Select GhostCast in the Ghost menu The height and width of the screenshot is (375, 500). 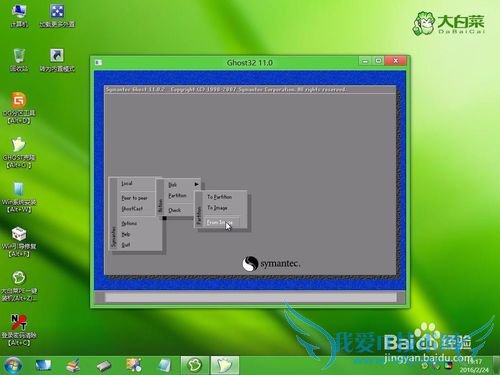(x=132, y=208)
